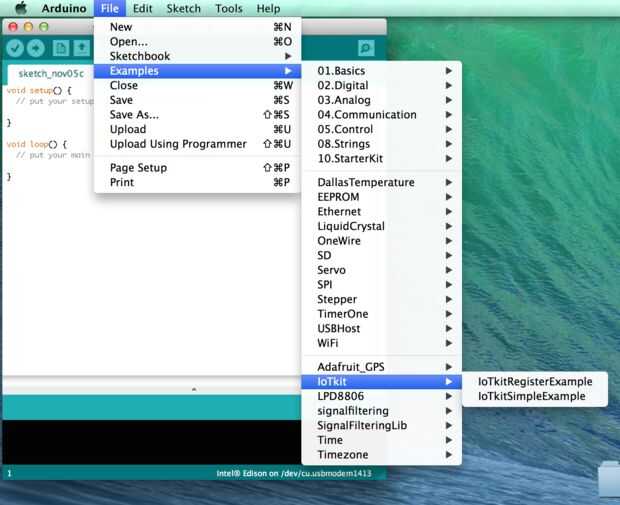620x505 pixels.
Task: Expand the Stepper library examples
Action: tap(382, 299)
